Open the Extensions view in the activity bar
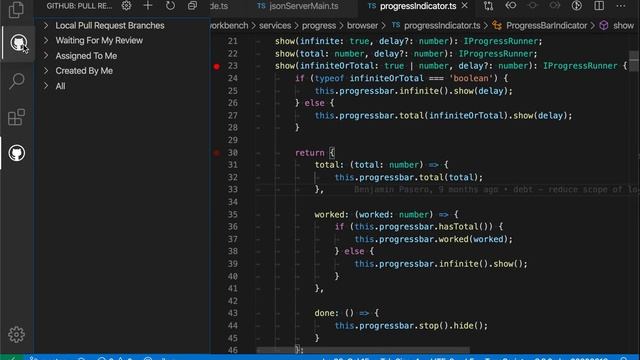 pos(16,117)
